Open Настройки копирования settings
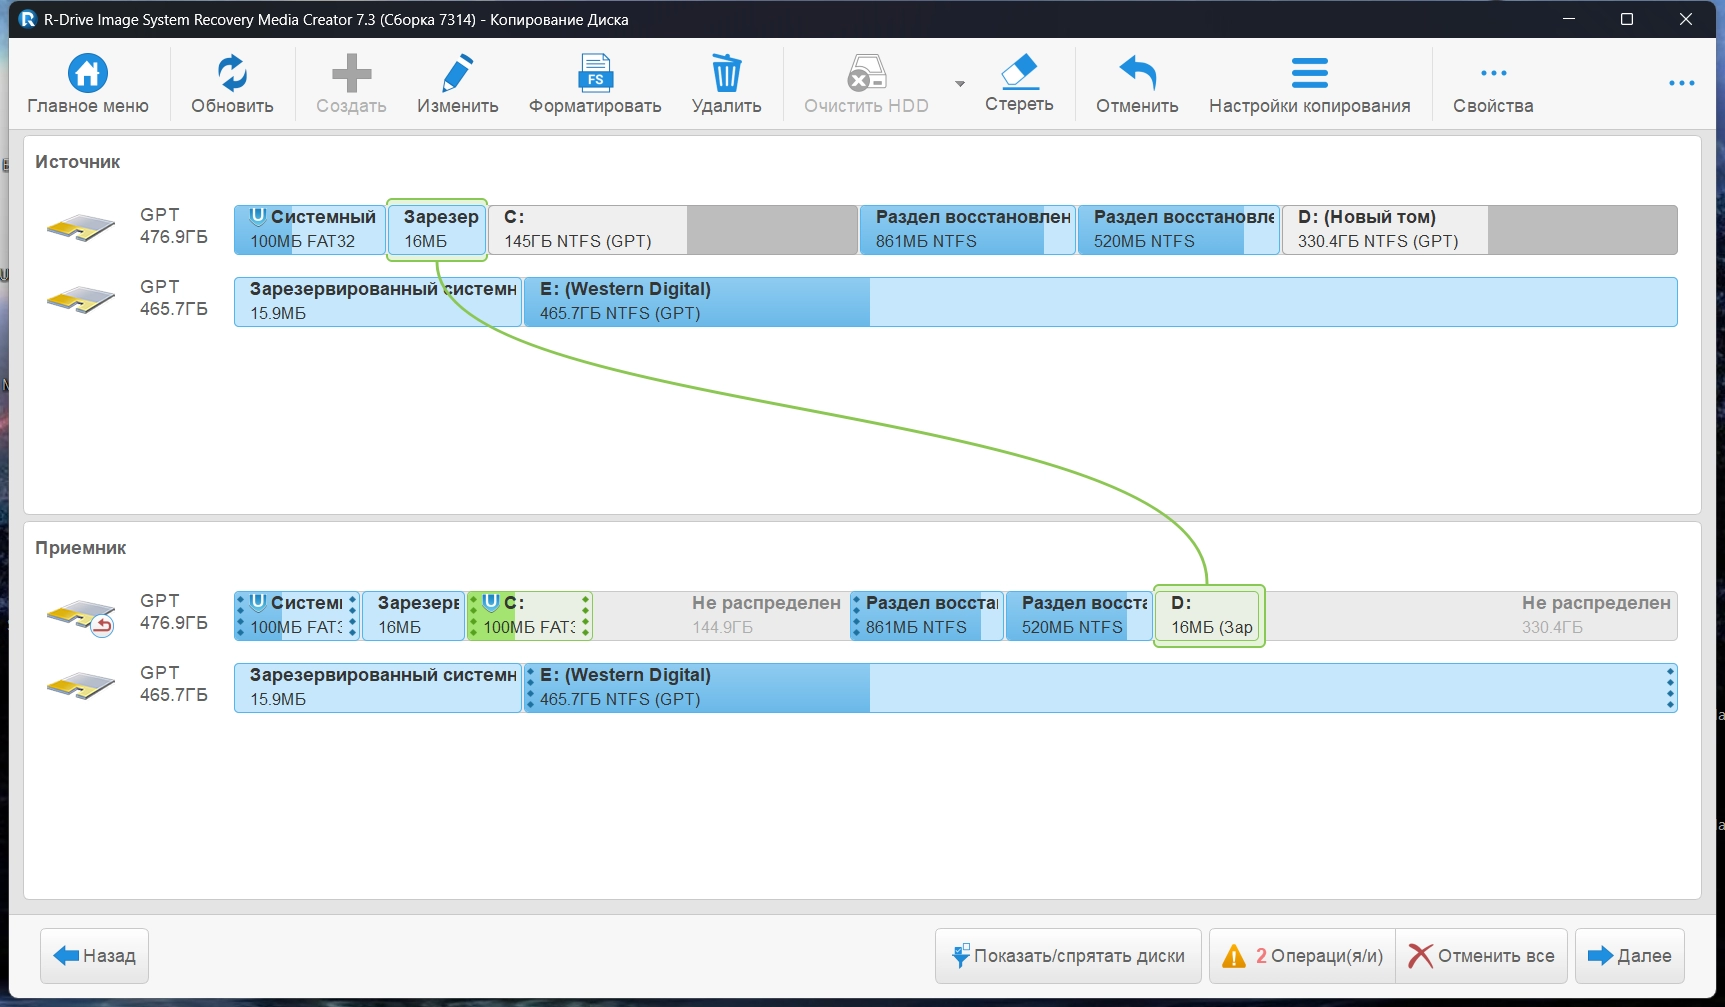 pos(1309,84)
